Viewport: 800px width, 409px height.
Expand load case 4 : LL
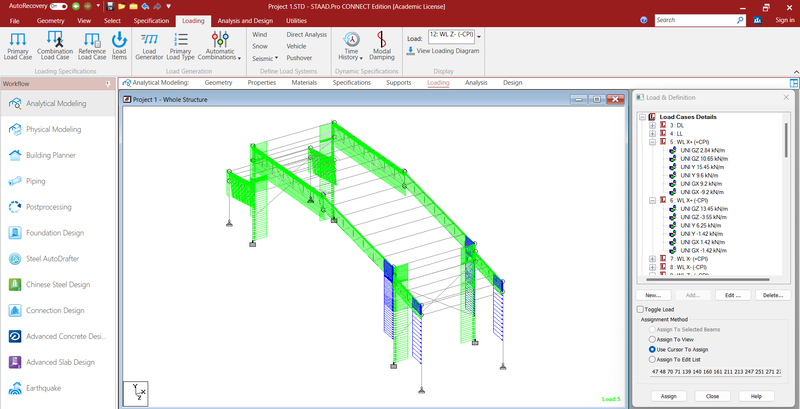[x=652, y=133]
